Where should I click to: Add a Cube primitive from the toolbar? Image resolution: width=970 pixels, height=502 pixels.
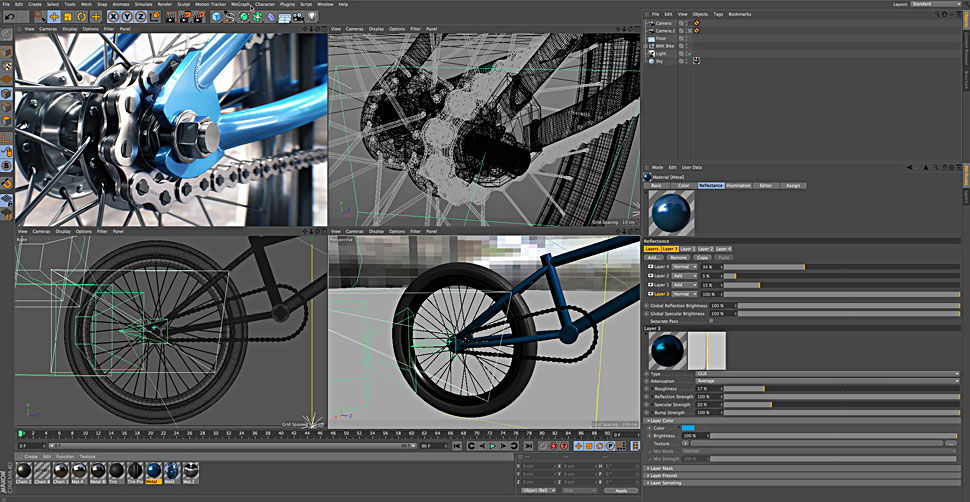click(x=216, y=16)
